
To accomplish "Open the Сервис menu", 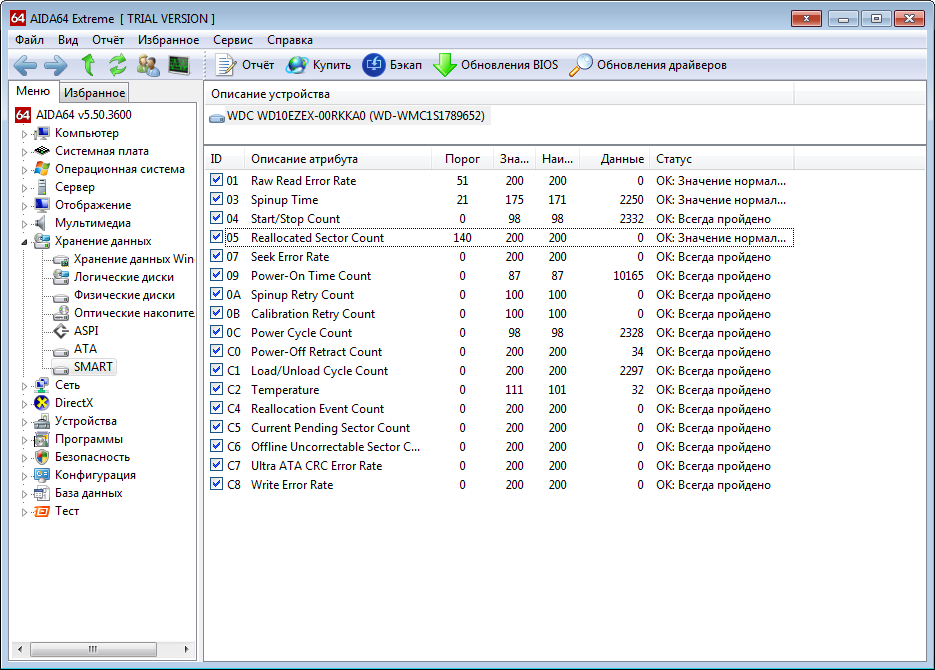I will pyautogui.click(x=233, y=40).
